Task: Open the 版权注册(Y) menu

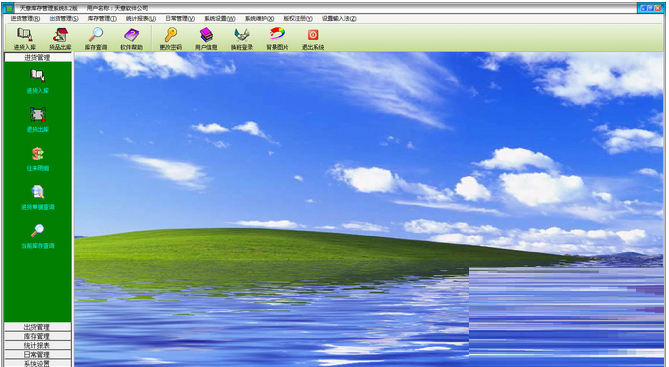Action: point(298,18)
